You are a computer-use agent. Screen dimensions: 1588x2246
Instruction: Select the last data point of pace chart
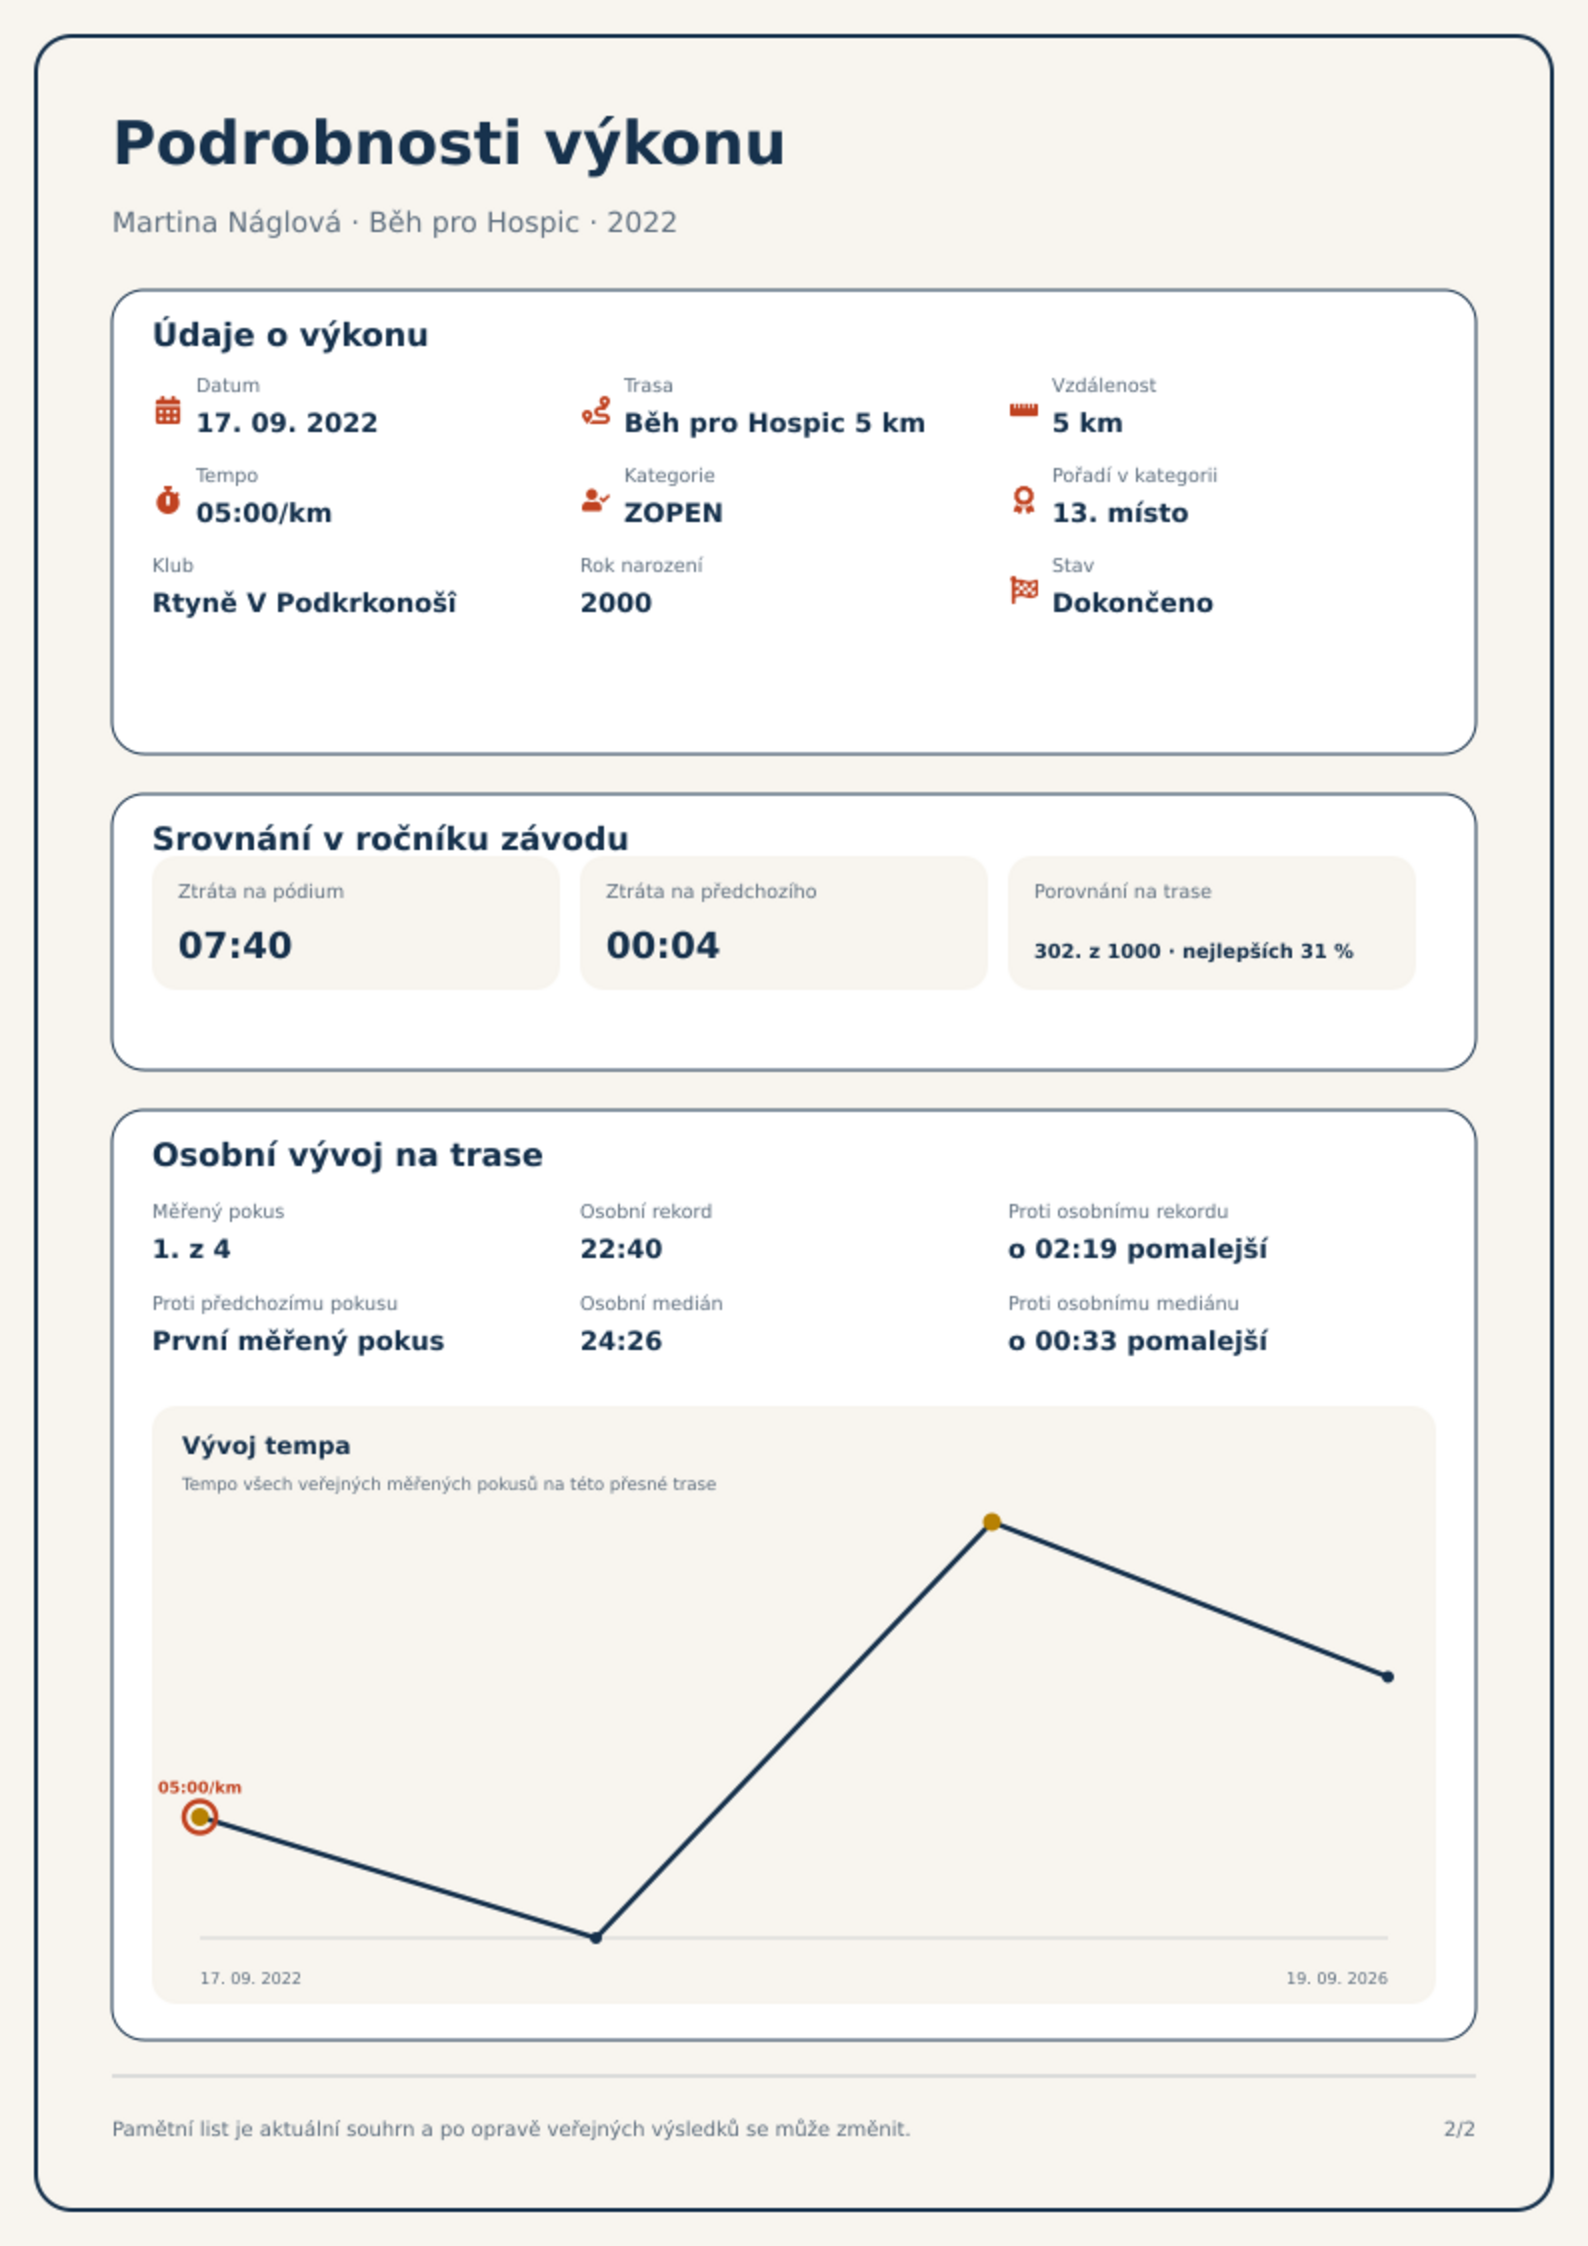pyautogui.click(x=1388, y=1677)
